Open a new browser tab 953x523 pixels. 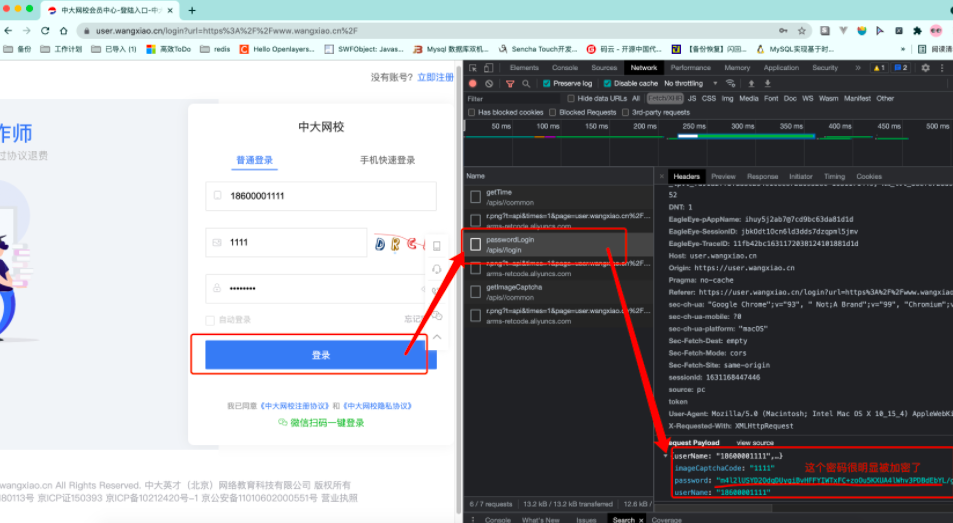[x=192, y=10]
